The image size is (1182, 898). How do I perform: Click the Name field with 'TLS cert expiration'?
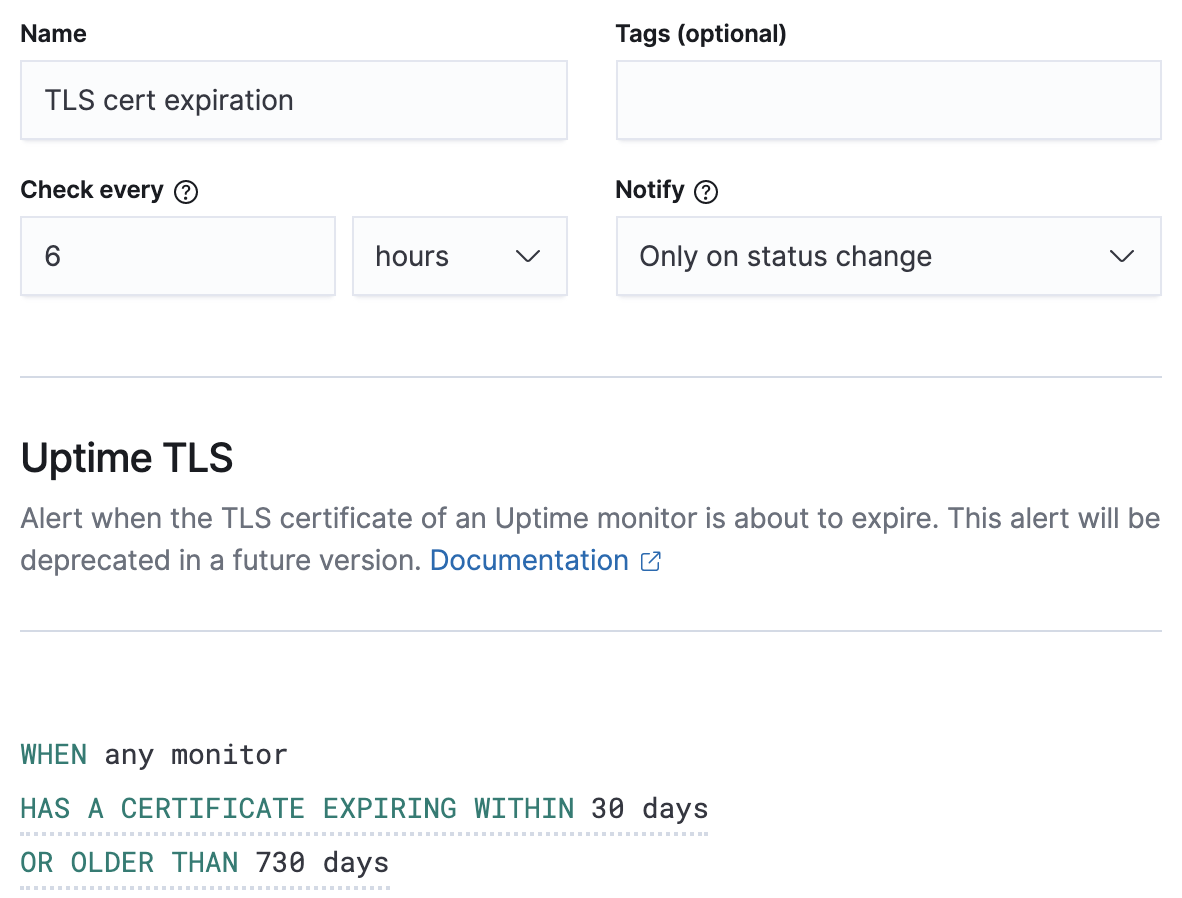pyautogui.click(x=293, y=101)
